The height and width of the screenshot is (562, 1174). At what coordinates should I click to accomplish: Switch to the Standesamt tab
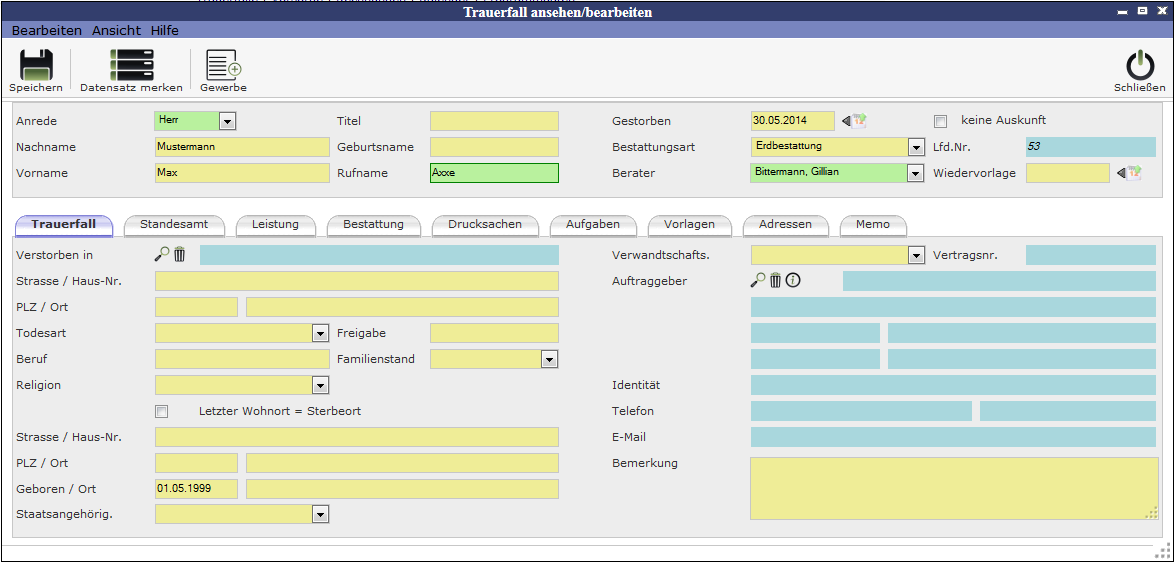click(174, 225)
